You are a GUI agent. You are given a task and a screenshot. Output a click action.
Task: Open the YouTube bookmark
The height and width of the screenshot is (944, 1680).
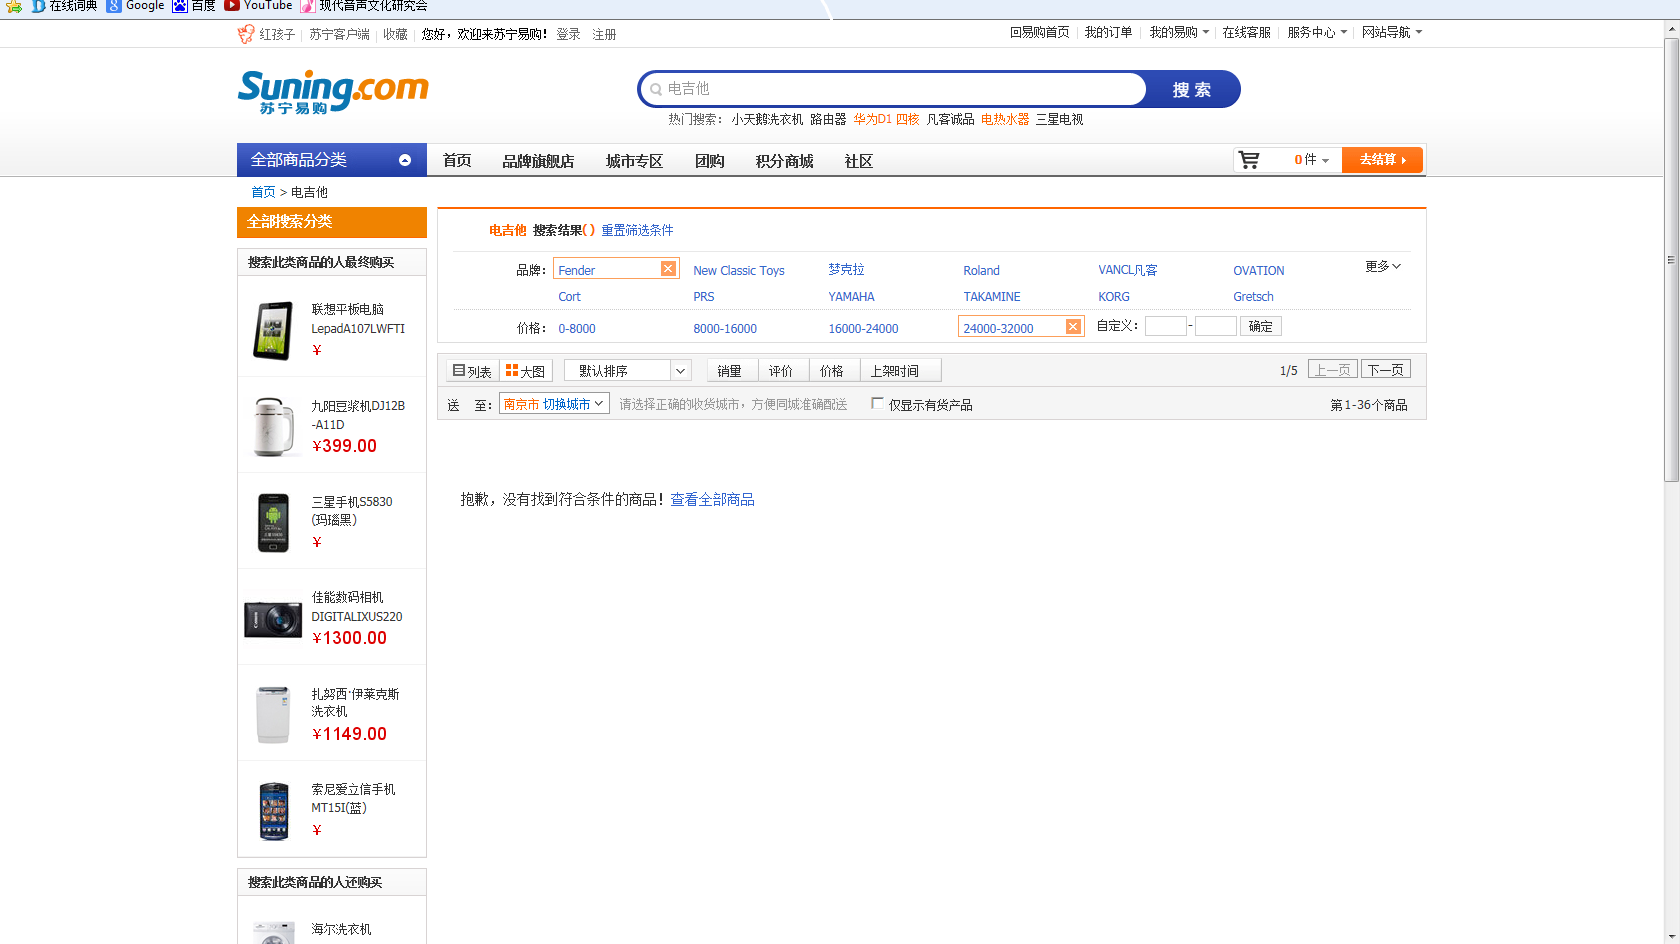click(259, 6)
